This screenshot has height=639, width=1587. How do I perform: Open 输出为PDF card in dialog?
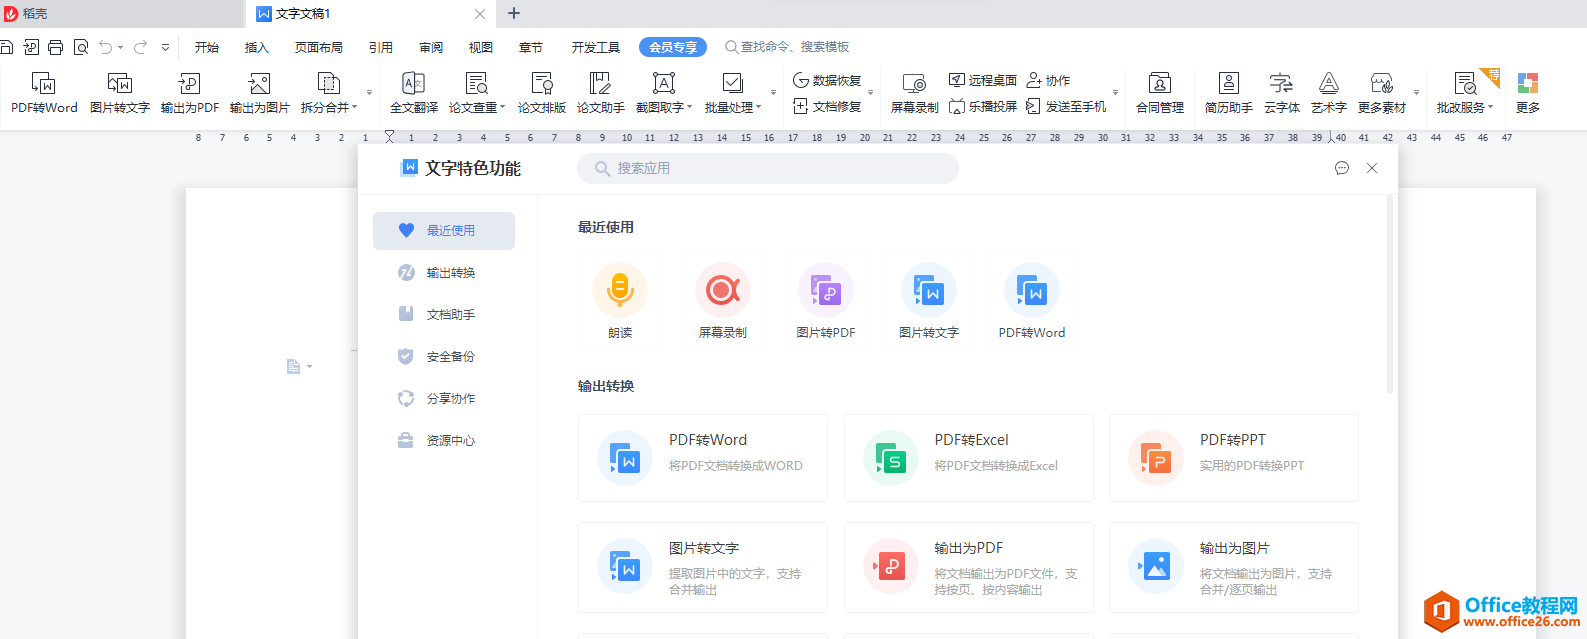tap(969, 567)
